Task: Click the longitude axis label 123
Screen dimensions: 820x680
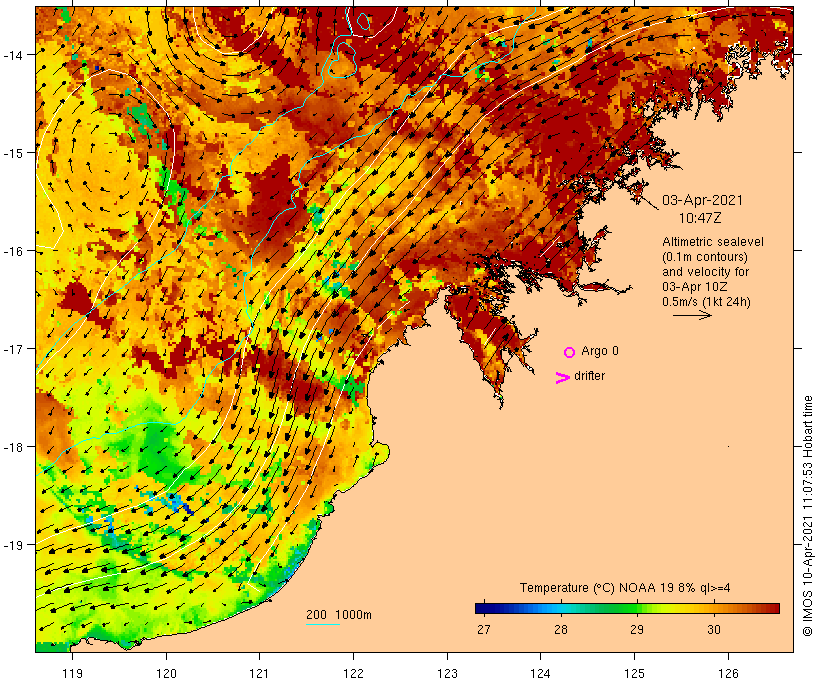Action: (447, 673)
